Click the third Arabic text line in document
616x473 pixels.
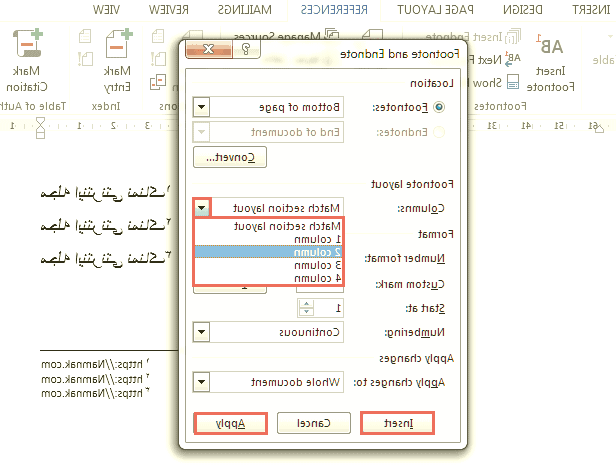105,258
